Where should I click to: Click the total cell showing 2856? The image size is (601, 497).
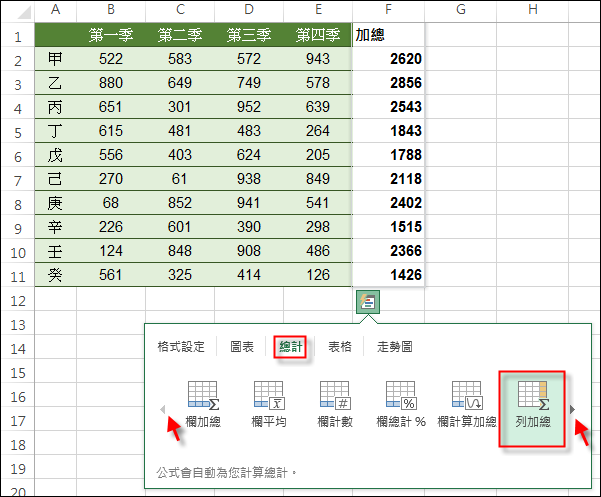click(388, 83)
